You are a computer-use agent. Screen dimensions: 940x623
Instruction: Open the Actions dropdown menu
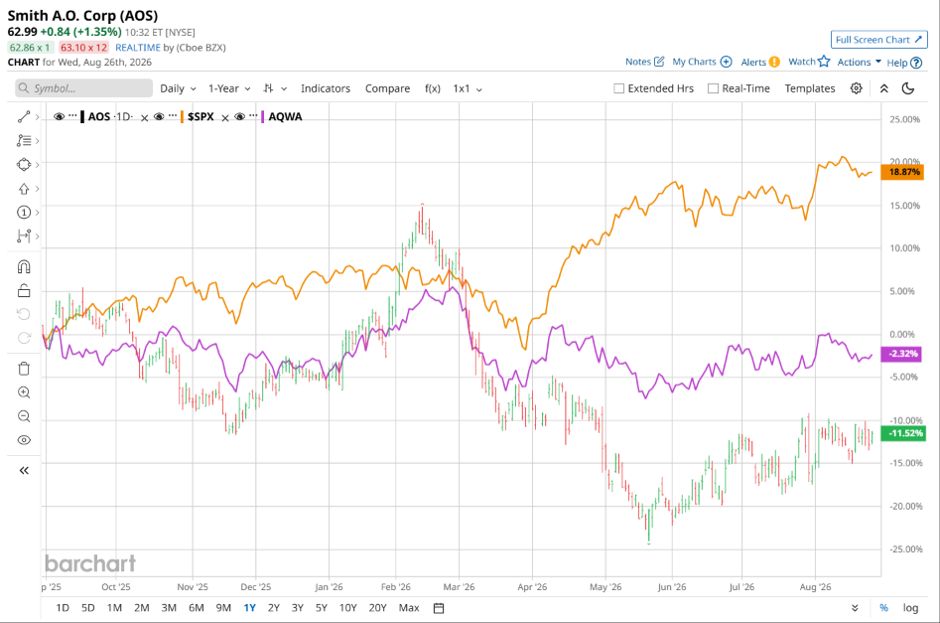pyautogui.click(x=859, y=62)
